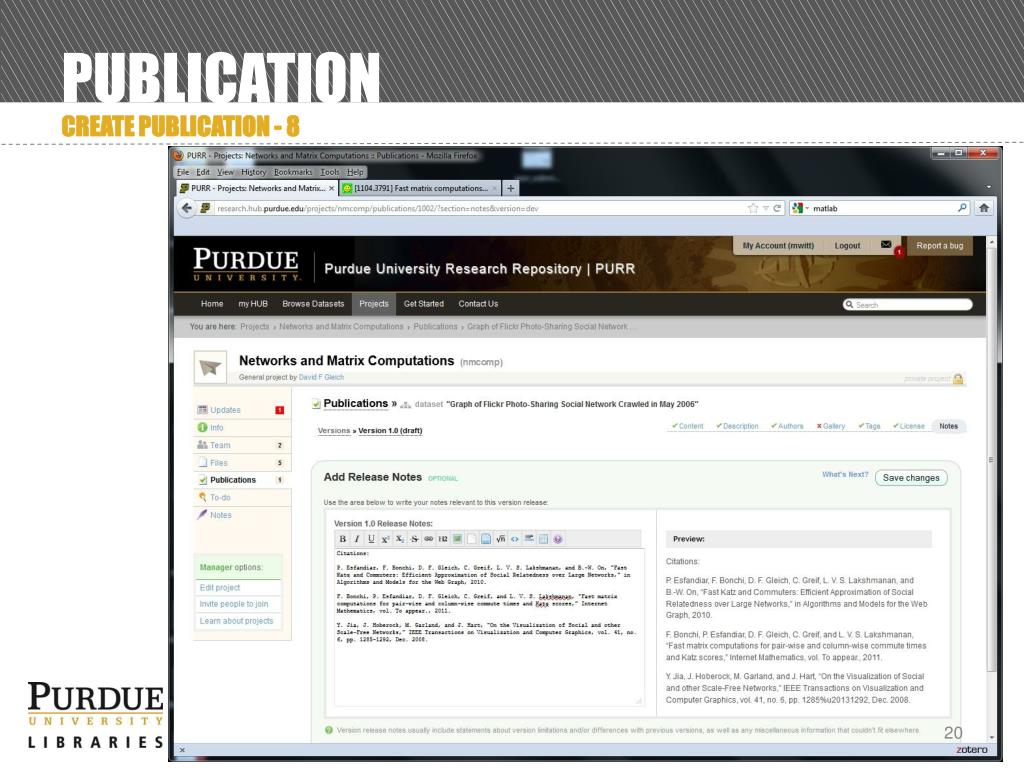Toggle bold formatting in release notes editor
Screen dimensions: 1024x768
(x=342, y=539)
